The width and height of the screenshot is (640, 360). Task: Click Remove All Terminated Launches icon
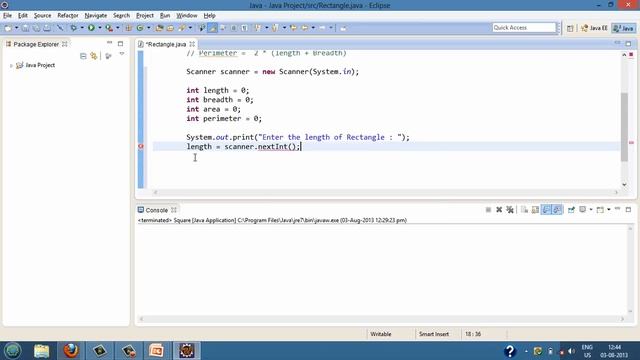click(x=510, y=210)
